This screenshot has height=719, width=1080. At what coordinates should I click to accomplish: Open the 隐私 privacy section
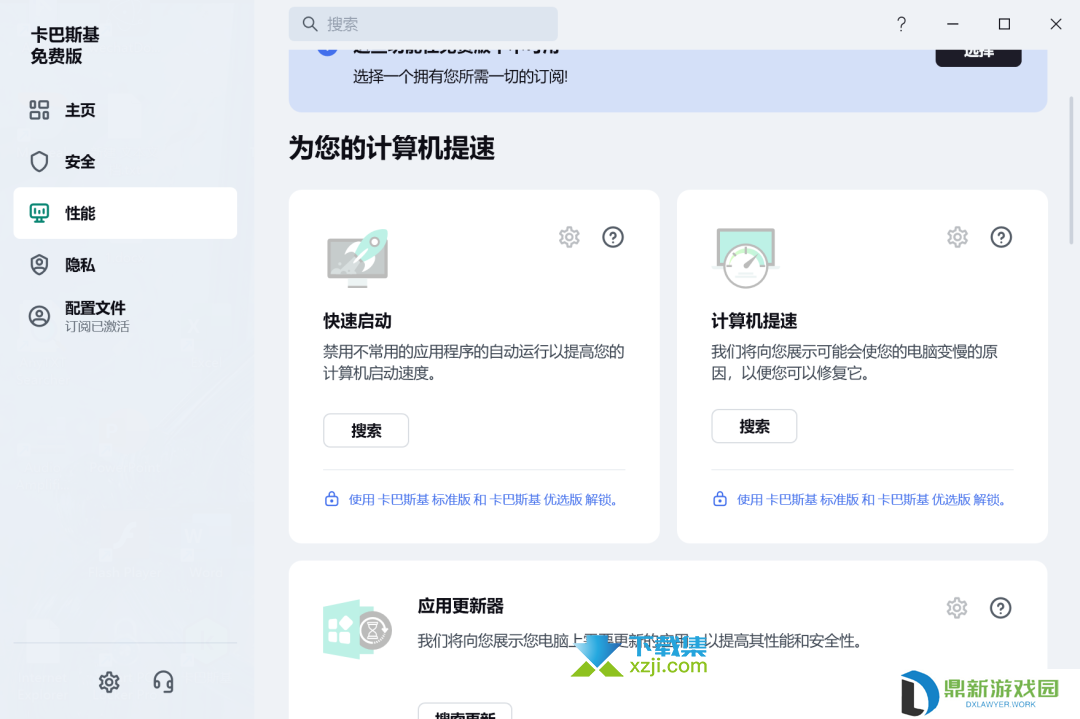[125, 265]
